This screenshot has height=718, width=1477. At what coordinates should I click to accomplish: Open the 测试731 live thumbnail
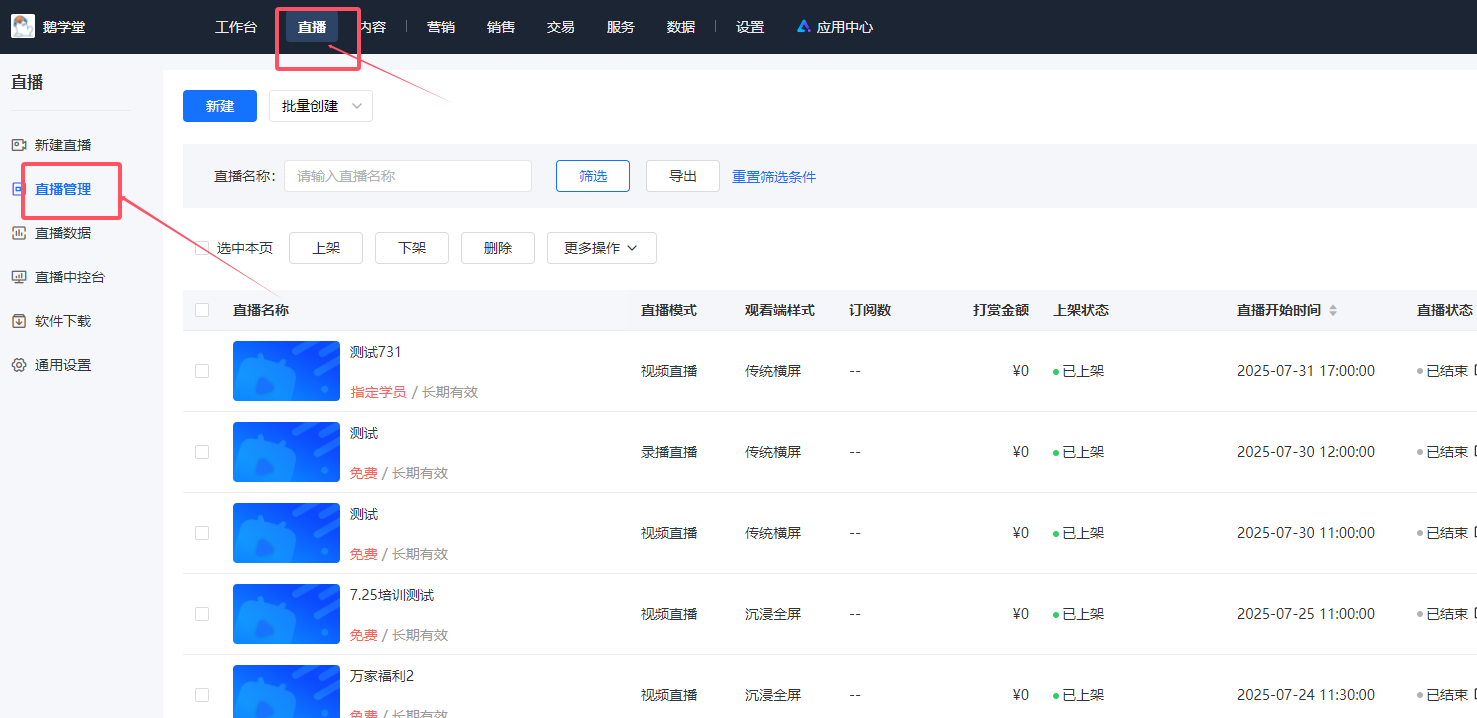coord(286,371)
